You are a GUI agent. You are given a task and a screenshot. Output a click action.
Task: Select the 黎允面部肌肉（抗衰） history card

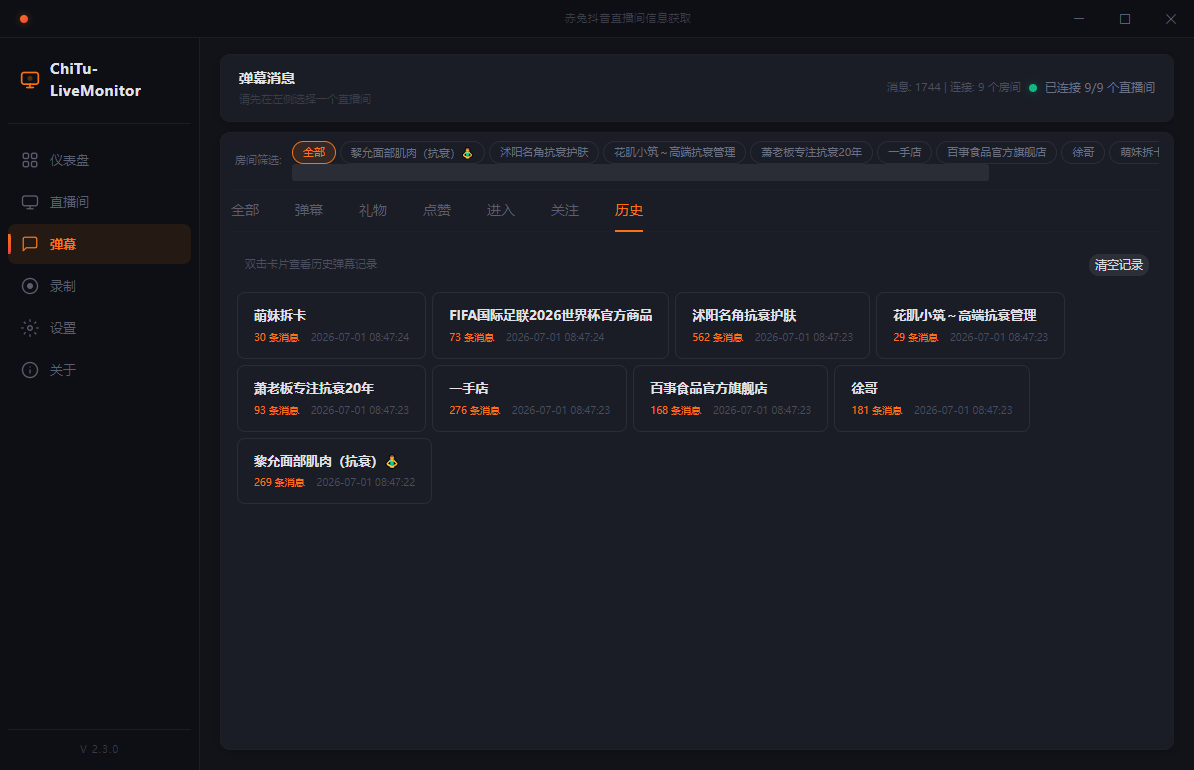334,471
